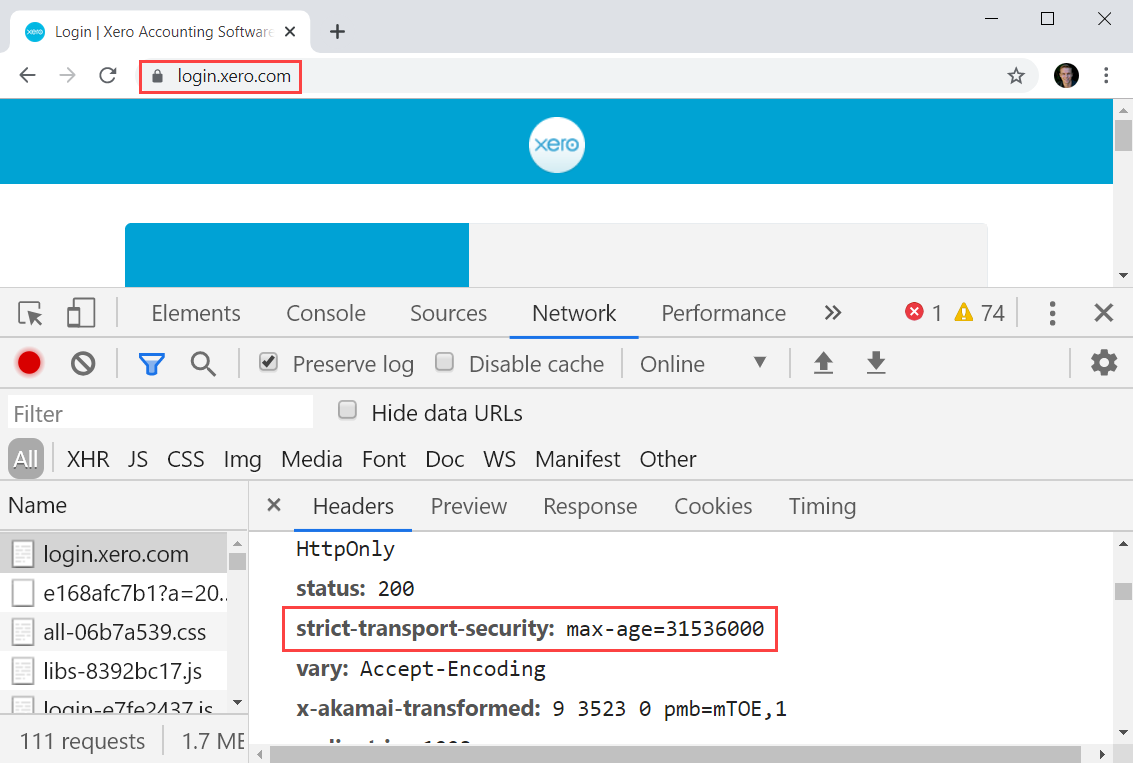Switch to the Sources panel
Screen dimensions: 1133x763
point(448,313)
